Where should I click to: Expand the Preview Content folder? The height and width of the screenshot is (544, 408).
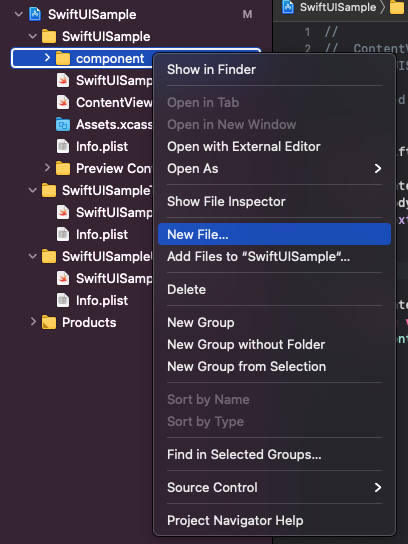tap(47, 168)
